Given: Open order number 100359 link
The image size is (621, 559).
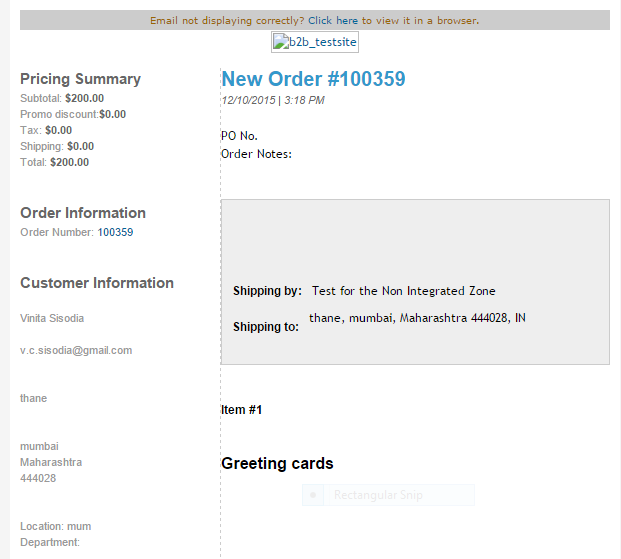Looking at the screenshot, I should coord(115,232).
